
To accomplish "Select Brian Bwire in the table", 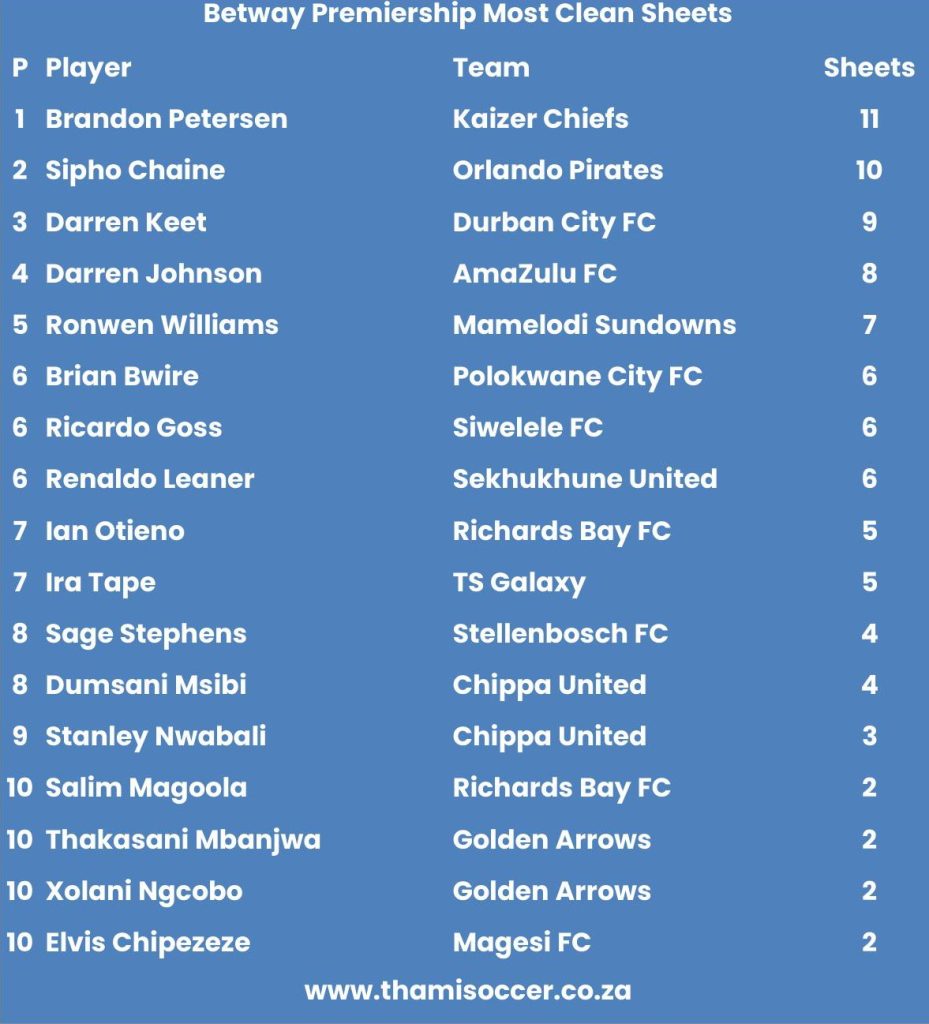I will tap(122, 376).
